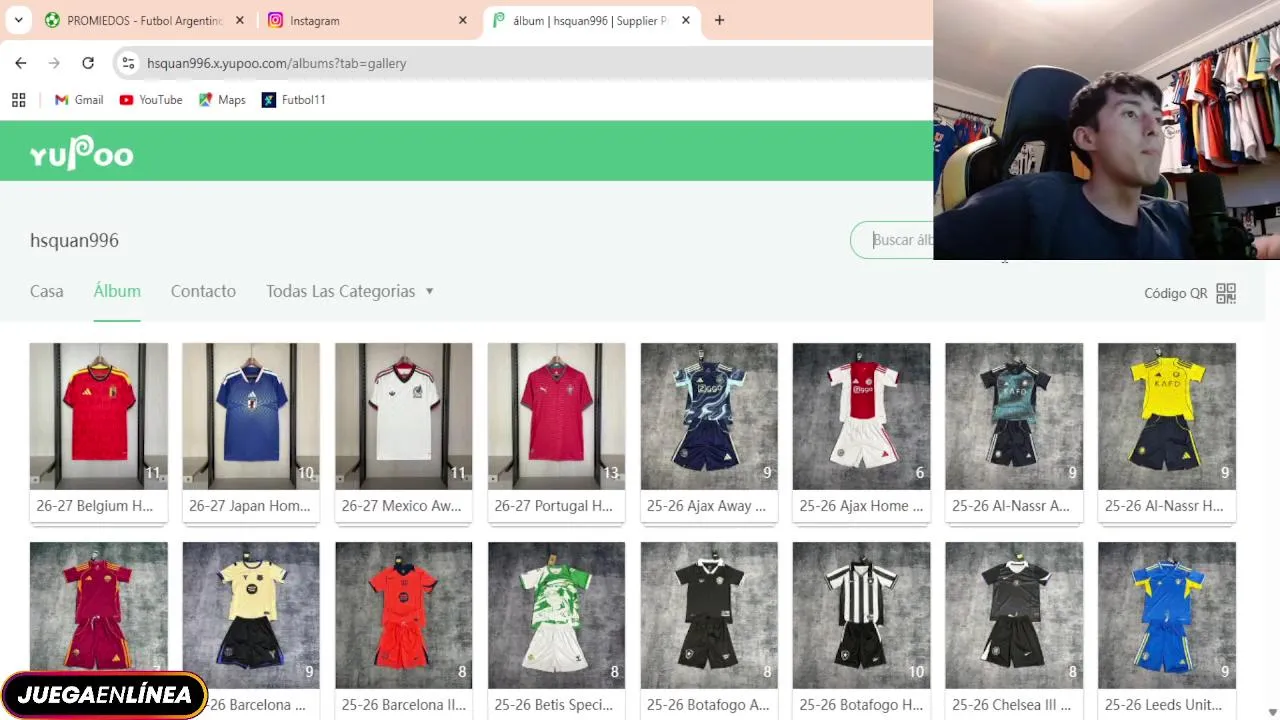Open the 25-26 Botafogo A black kit thumbnail
This screenshot has height=720, width=1280.
point(709,615)
